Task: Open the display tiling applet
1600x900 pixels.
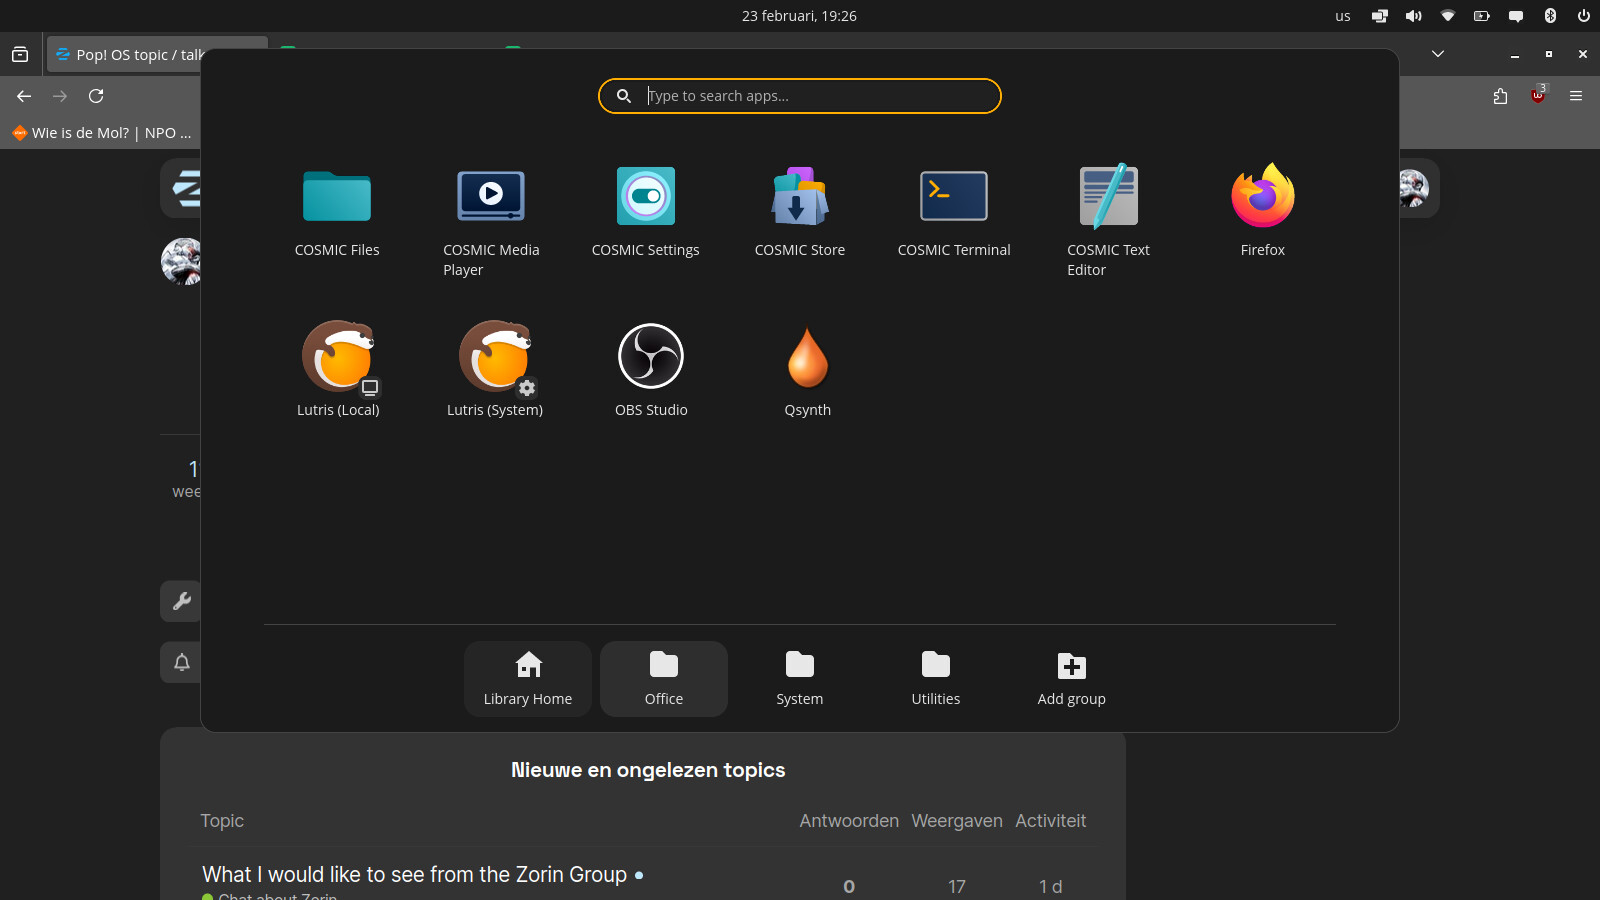Action: [x=1379, y=16]
